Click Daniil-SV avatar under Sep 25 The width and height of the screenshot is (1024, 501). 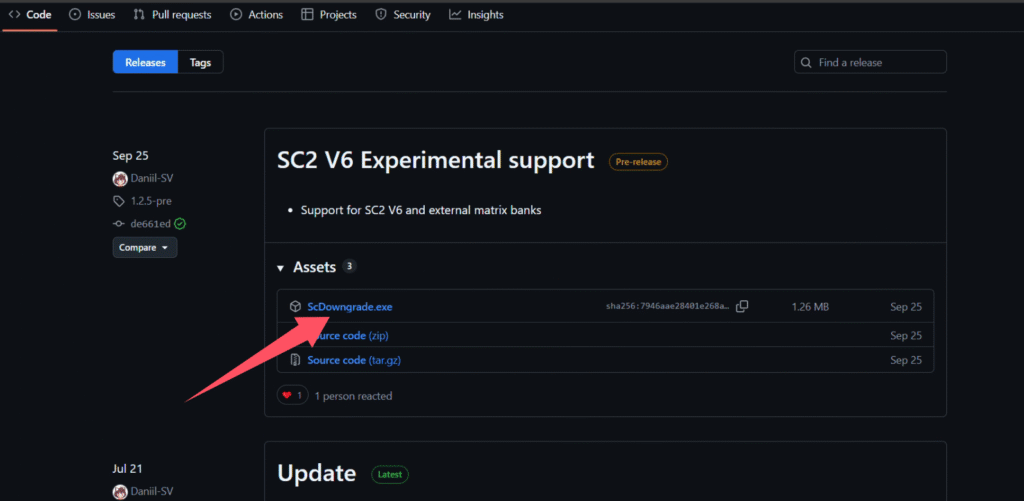pos(120,178)
